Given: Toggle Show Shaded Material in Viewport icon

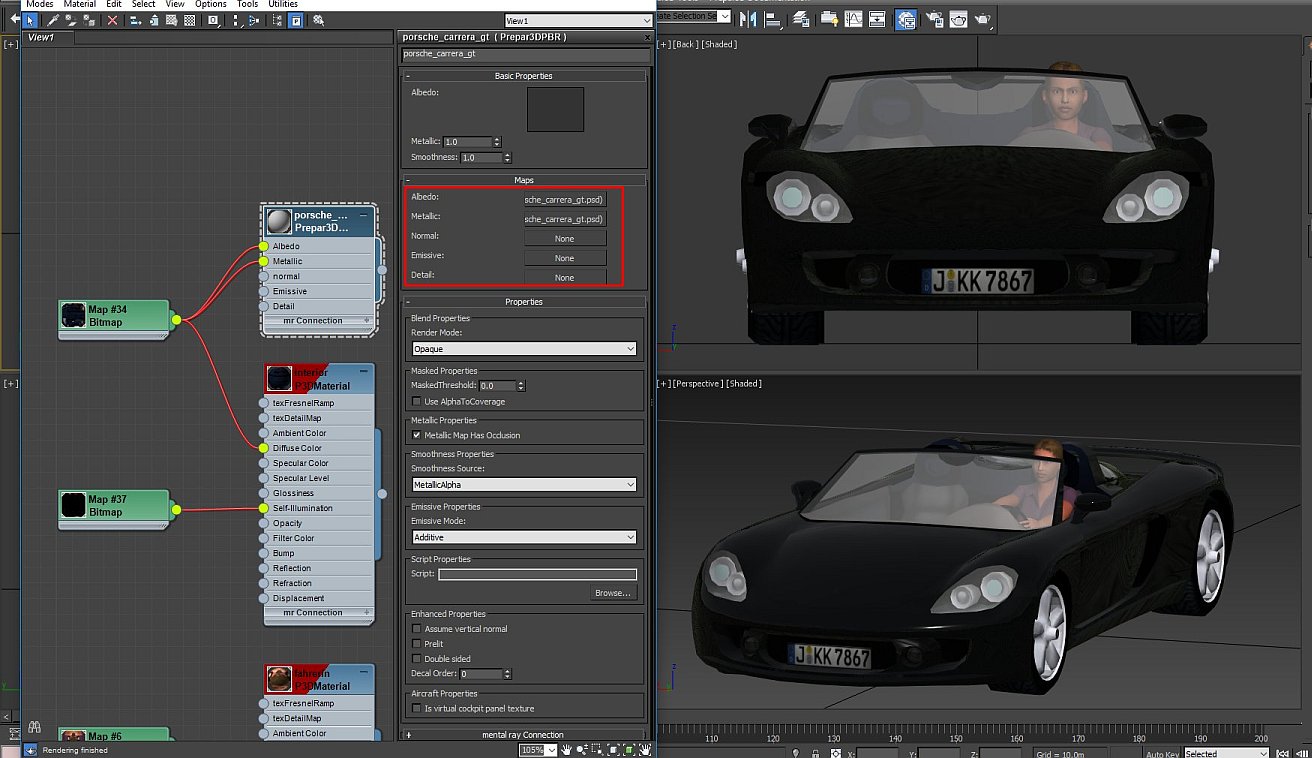Looking at the screenshot, I should coord(171,20).
